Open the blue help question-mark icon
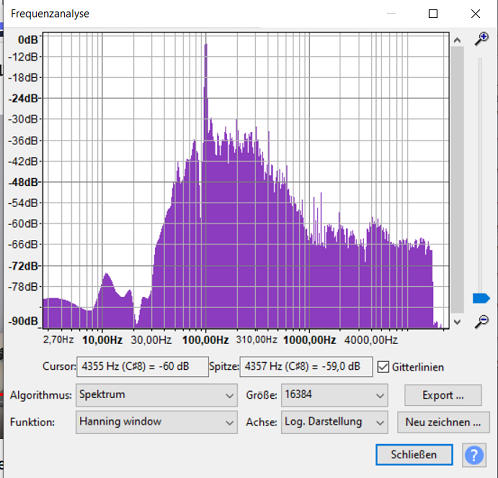Viewport: 498px width, 478px height. coord(474,455)
